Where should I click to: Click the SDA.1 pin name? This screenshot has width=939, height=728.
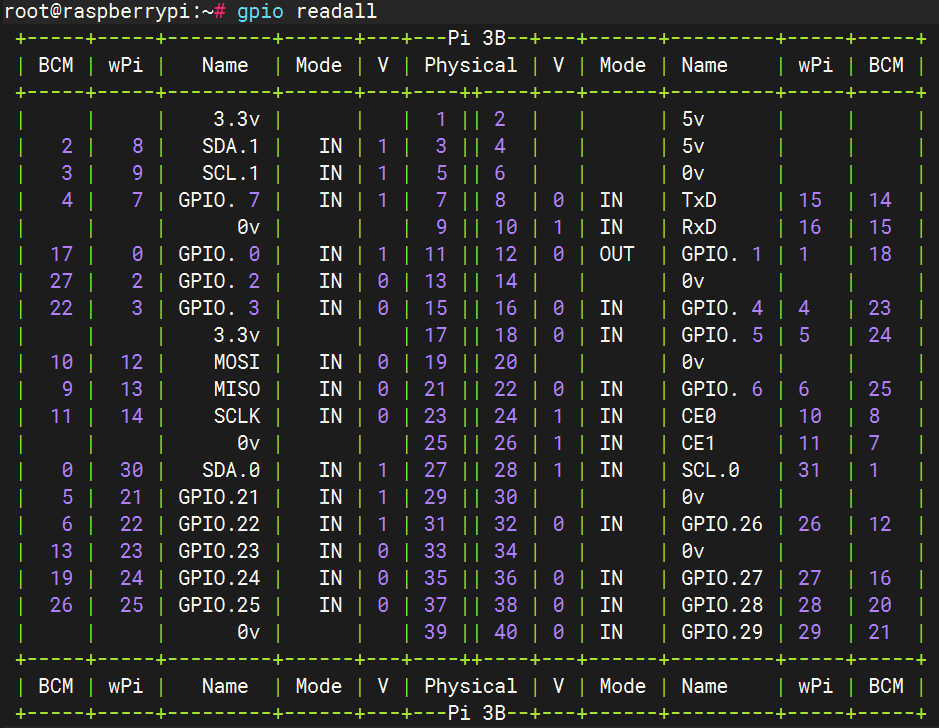tap(230, 146)
